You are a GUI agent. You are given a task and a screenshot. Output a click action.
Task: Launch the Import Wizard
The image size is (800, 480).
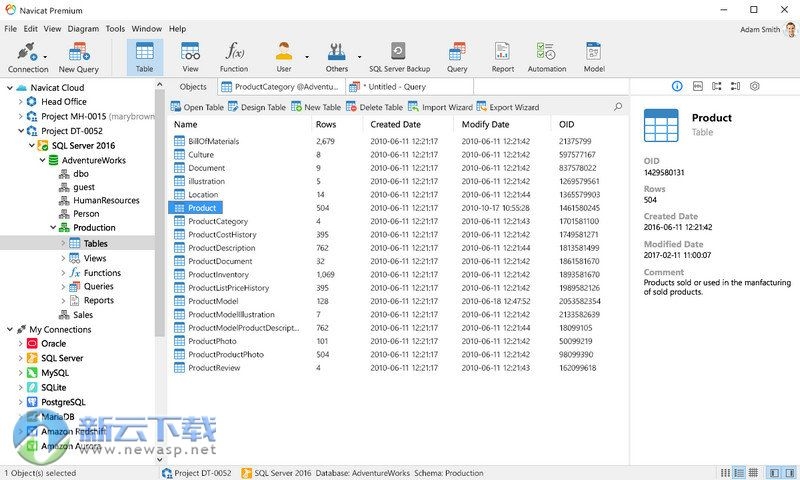click(x=440, y=107)
